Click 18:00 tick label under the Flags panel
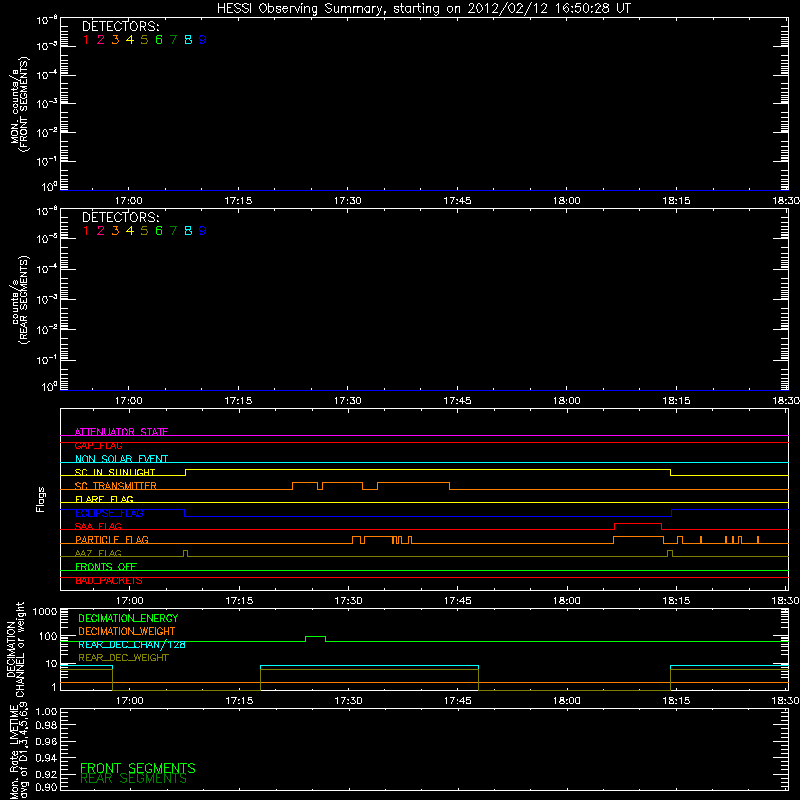The image size is (800, 800). click(567, 601)
